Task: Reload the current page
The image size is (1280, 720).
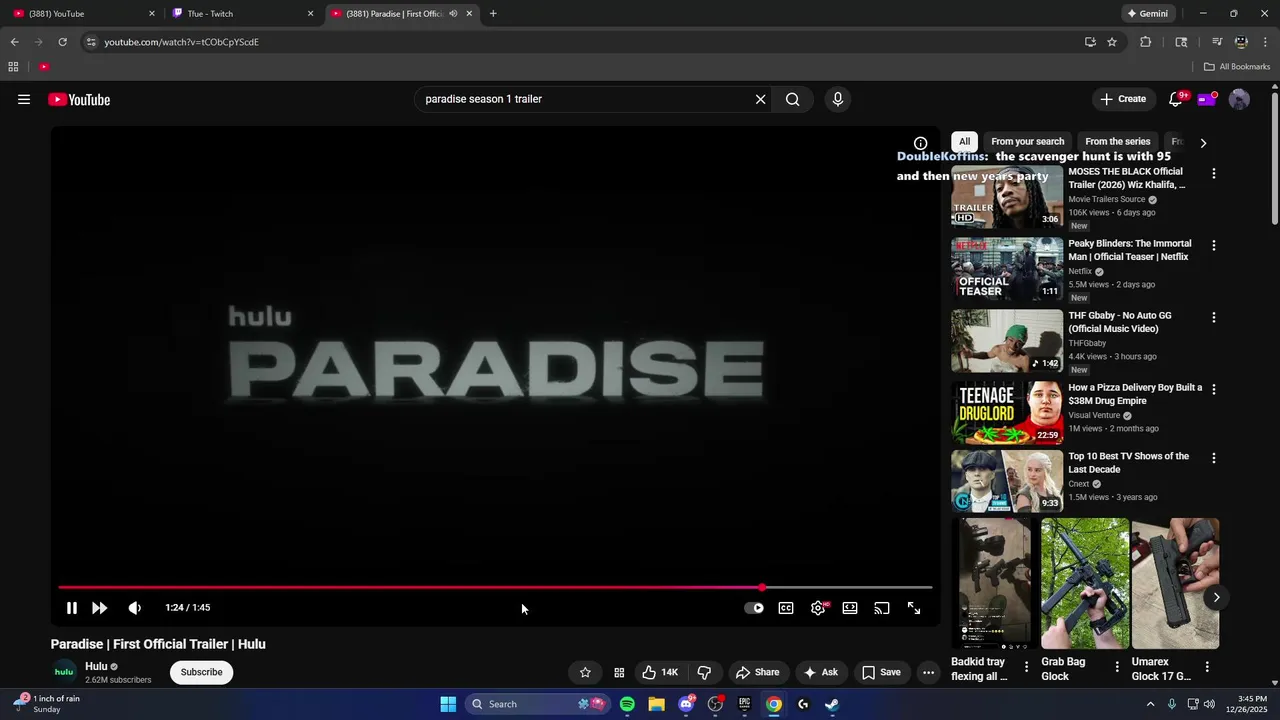Action: coord(62,42)
